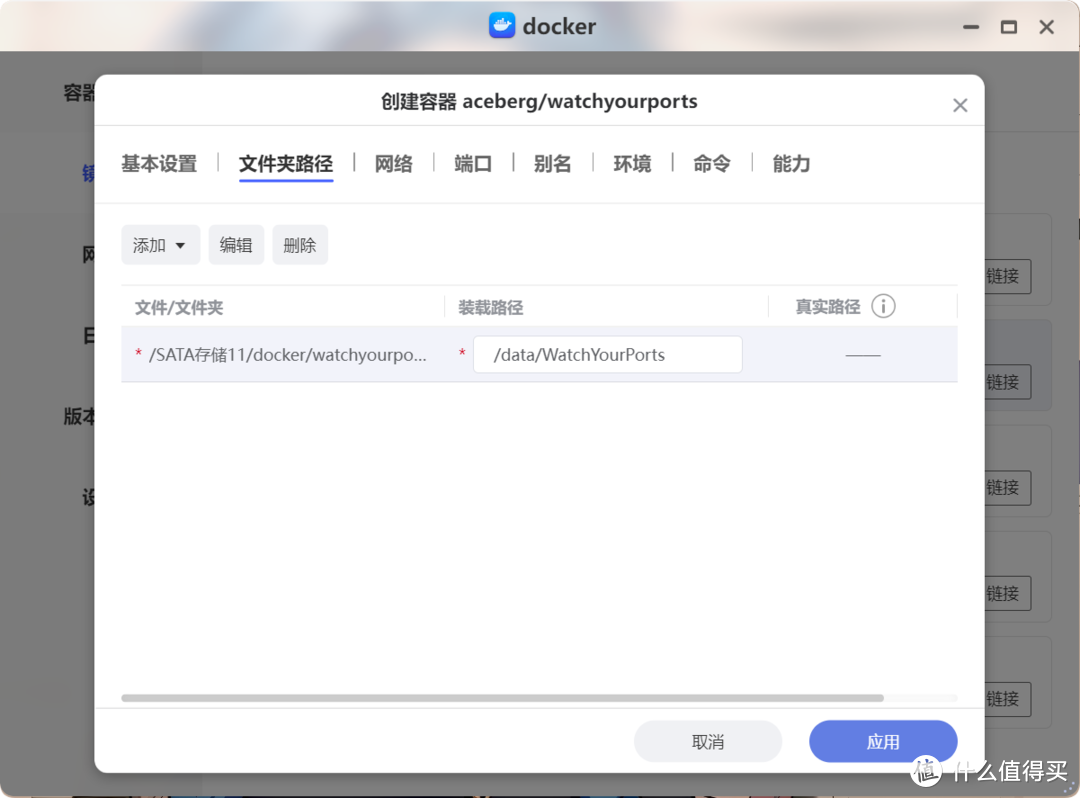Open the 端口 tab
Image resolution: width=1080 pixels, height=798 pixels.
472,163
